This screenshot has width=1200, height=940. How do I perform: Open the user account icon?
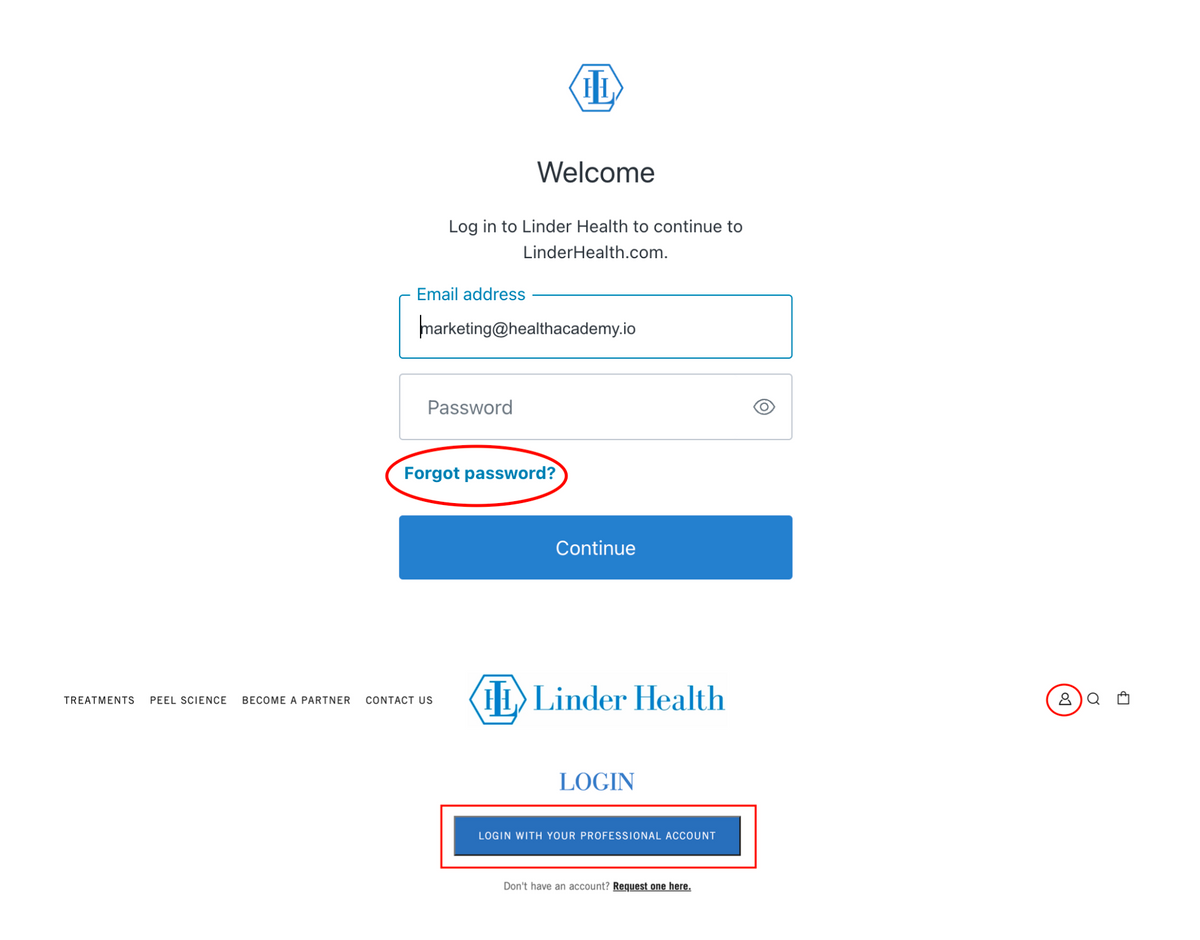click(1065, 699)
